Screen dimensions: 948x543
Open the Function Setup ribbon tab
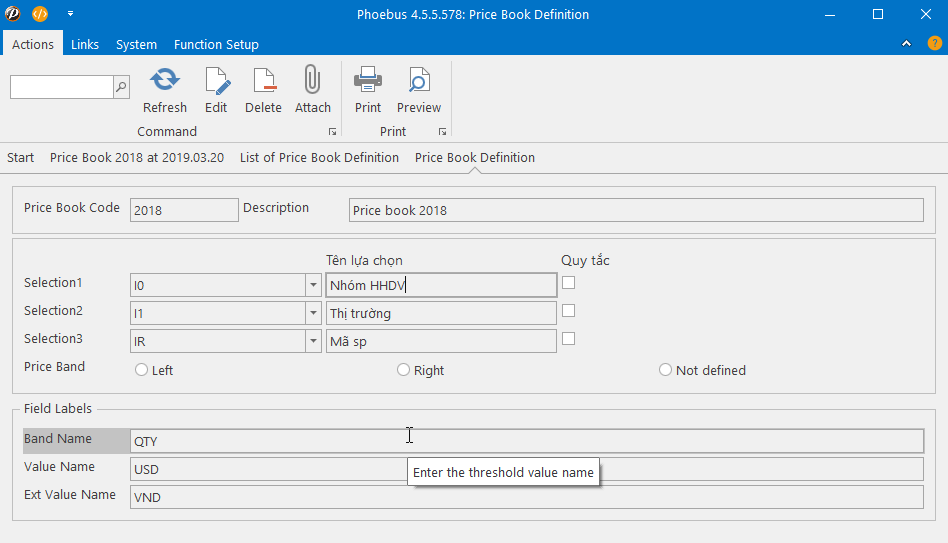click(216, 44)
